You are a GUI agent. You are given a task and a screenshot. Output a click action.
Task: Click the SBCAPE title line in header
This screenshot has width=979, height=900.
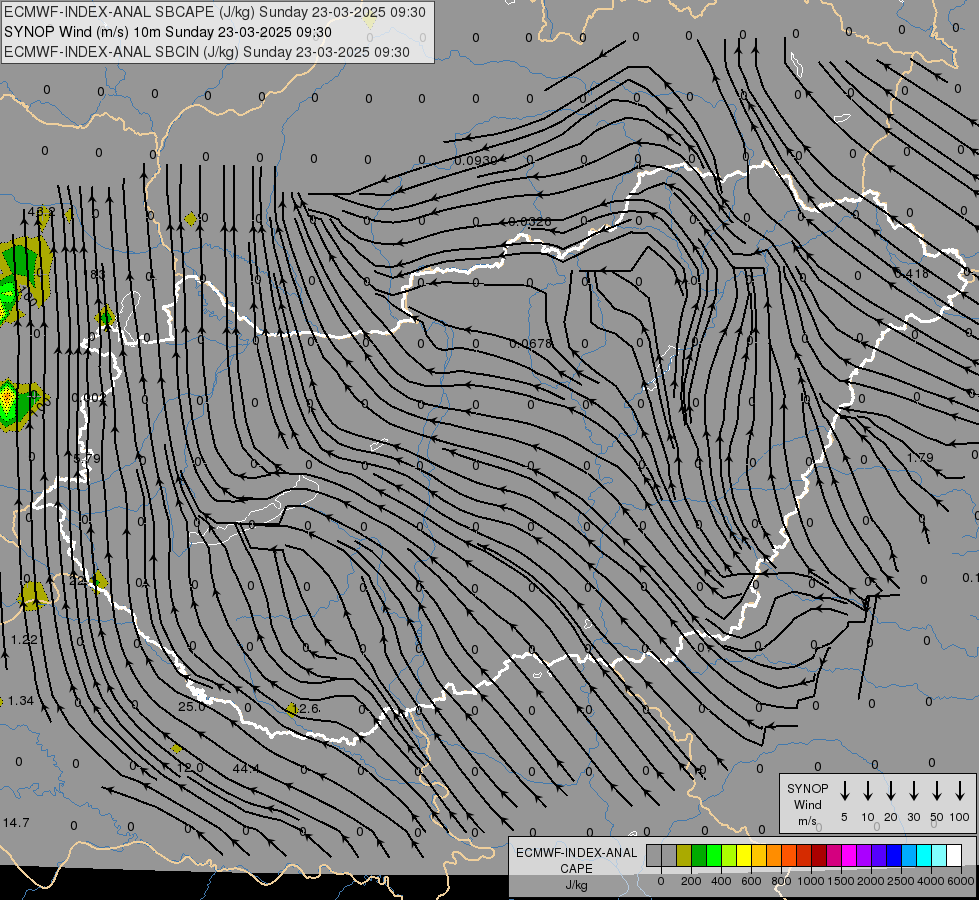click(x=215, y=12)
